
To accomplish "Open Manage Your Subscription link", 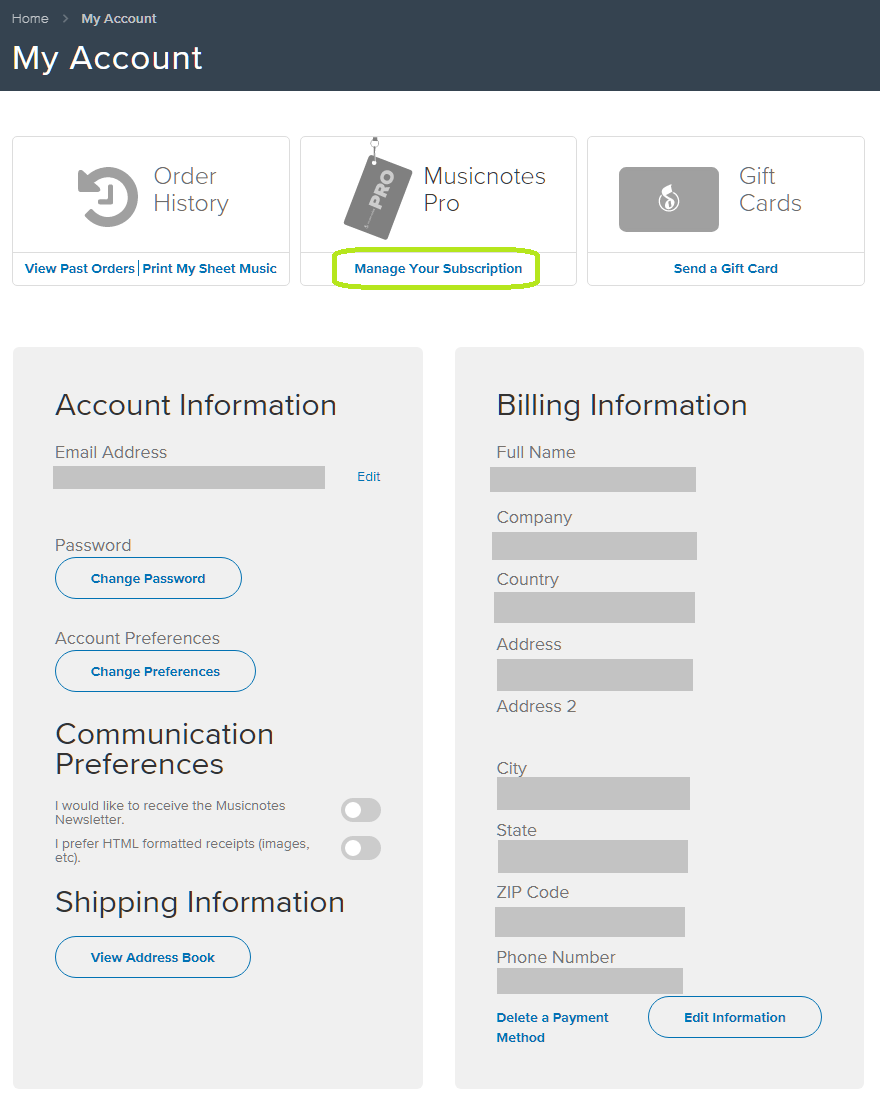I will (438, 268).
